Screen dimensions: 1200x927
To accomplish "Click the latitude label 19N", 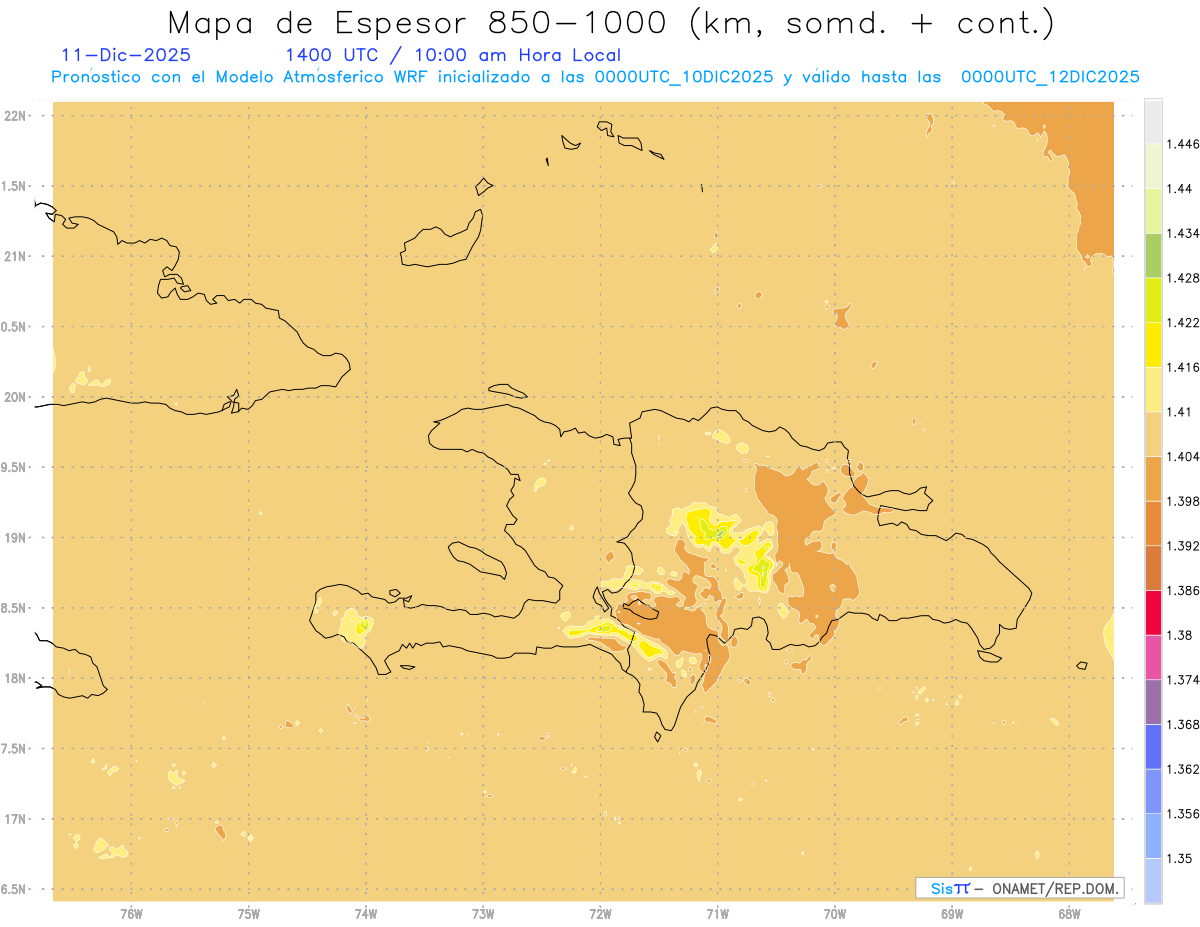I will click(17, 537).
